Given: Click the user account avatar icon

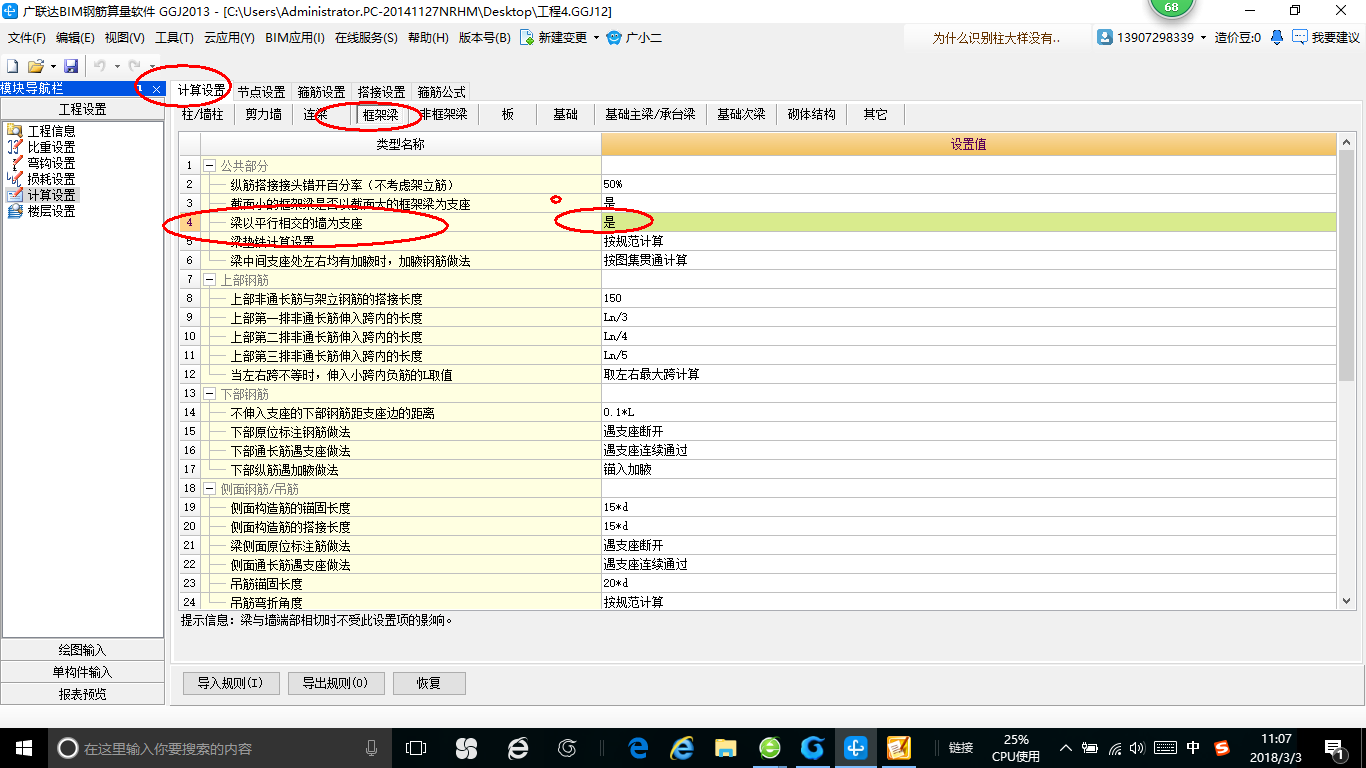Looking at the screenshot, I should click(1105, 37).
